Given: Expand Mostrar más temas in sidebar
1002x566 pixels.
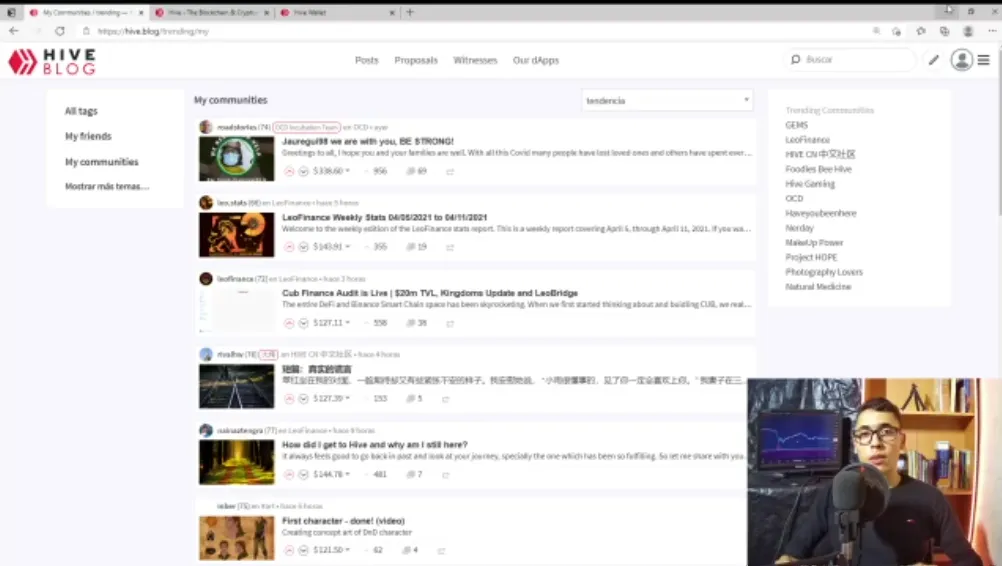Looking at the screenshot, I should click(x=107, y=187).
